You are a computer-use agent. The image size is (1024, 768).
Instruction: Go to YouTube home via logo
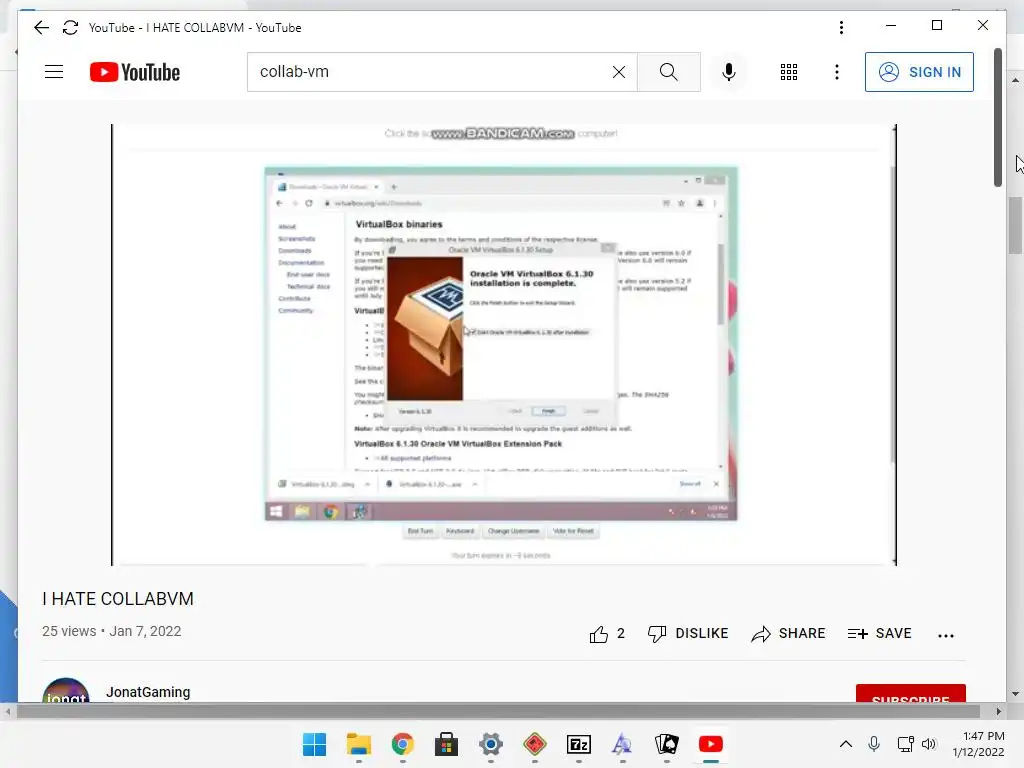point(135,72)
